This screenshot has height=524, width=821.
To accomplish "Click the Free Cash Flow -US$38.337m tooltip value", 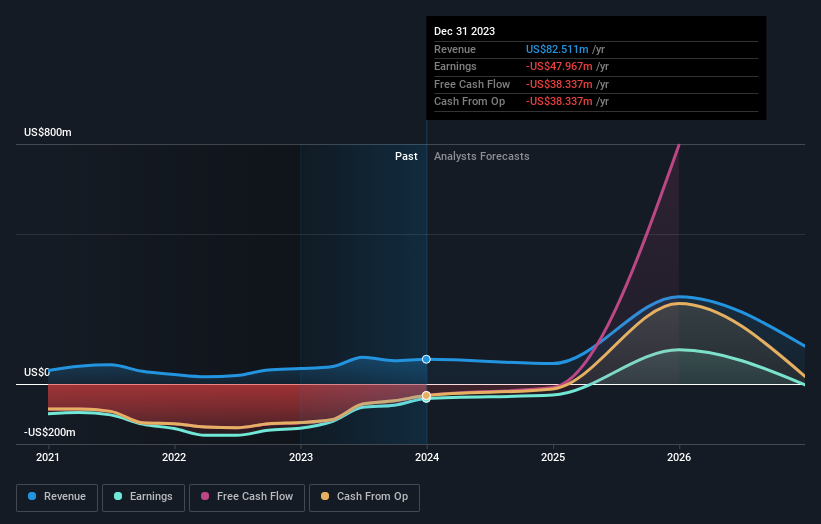I will [559, 84].
